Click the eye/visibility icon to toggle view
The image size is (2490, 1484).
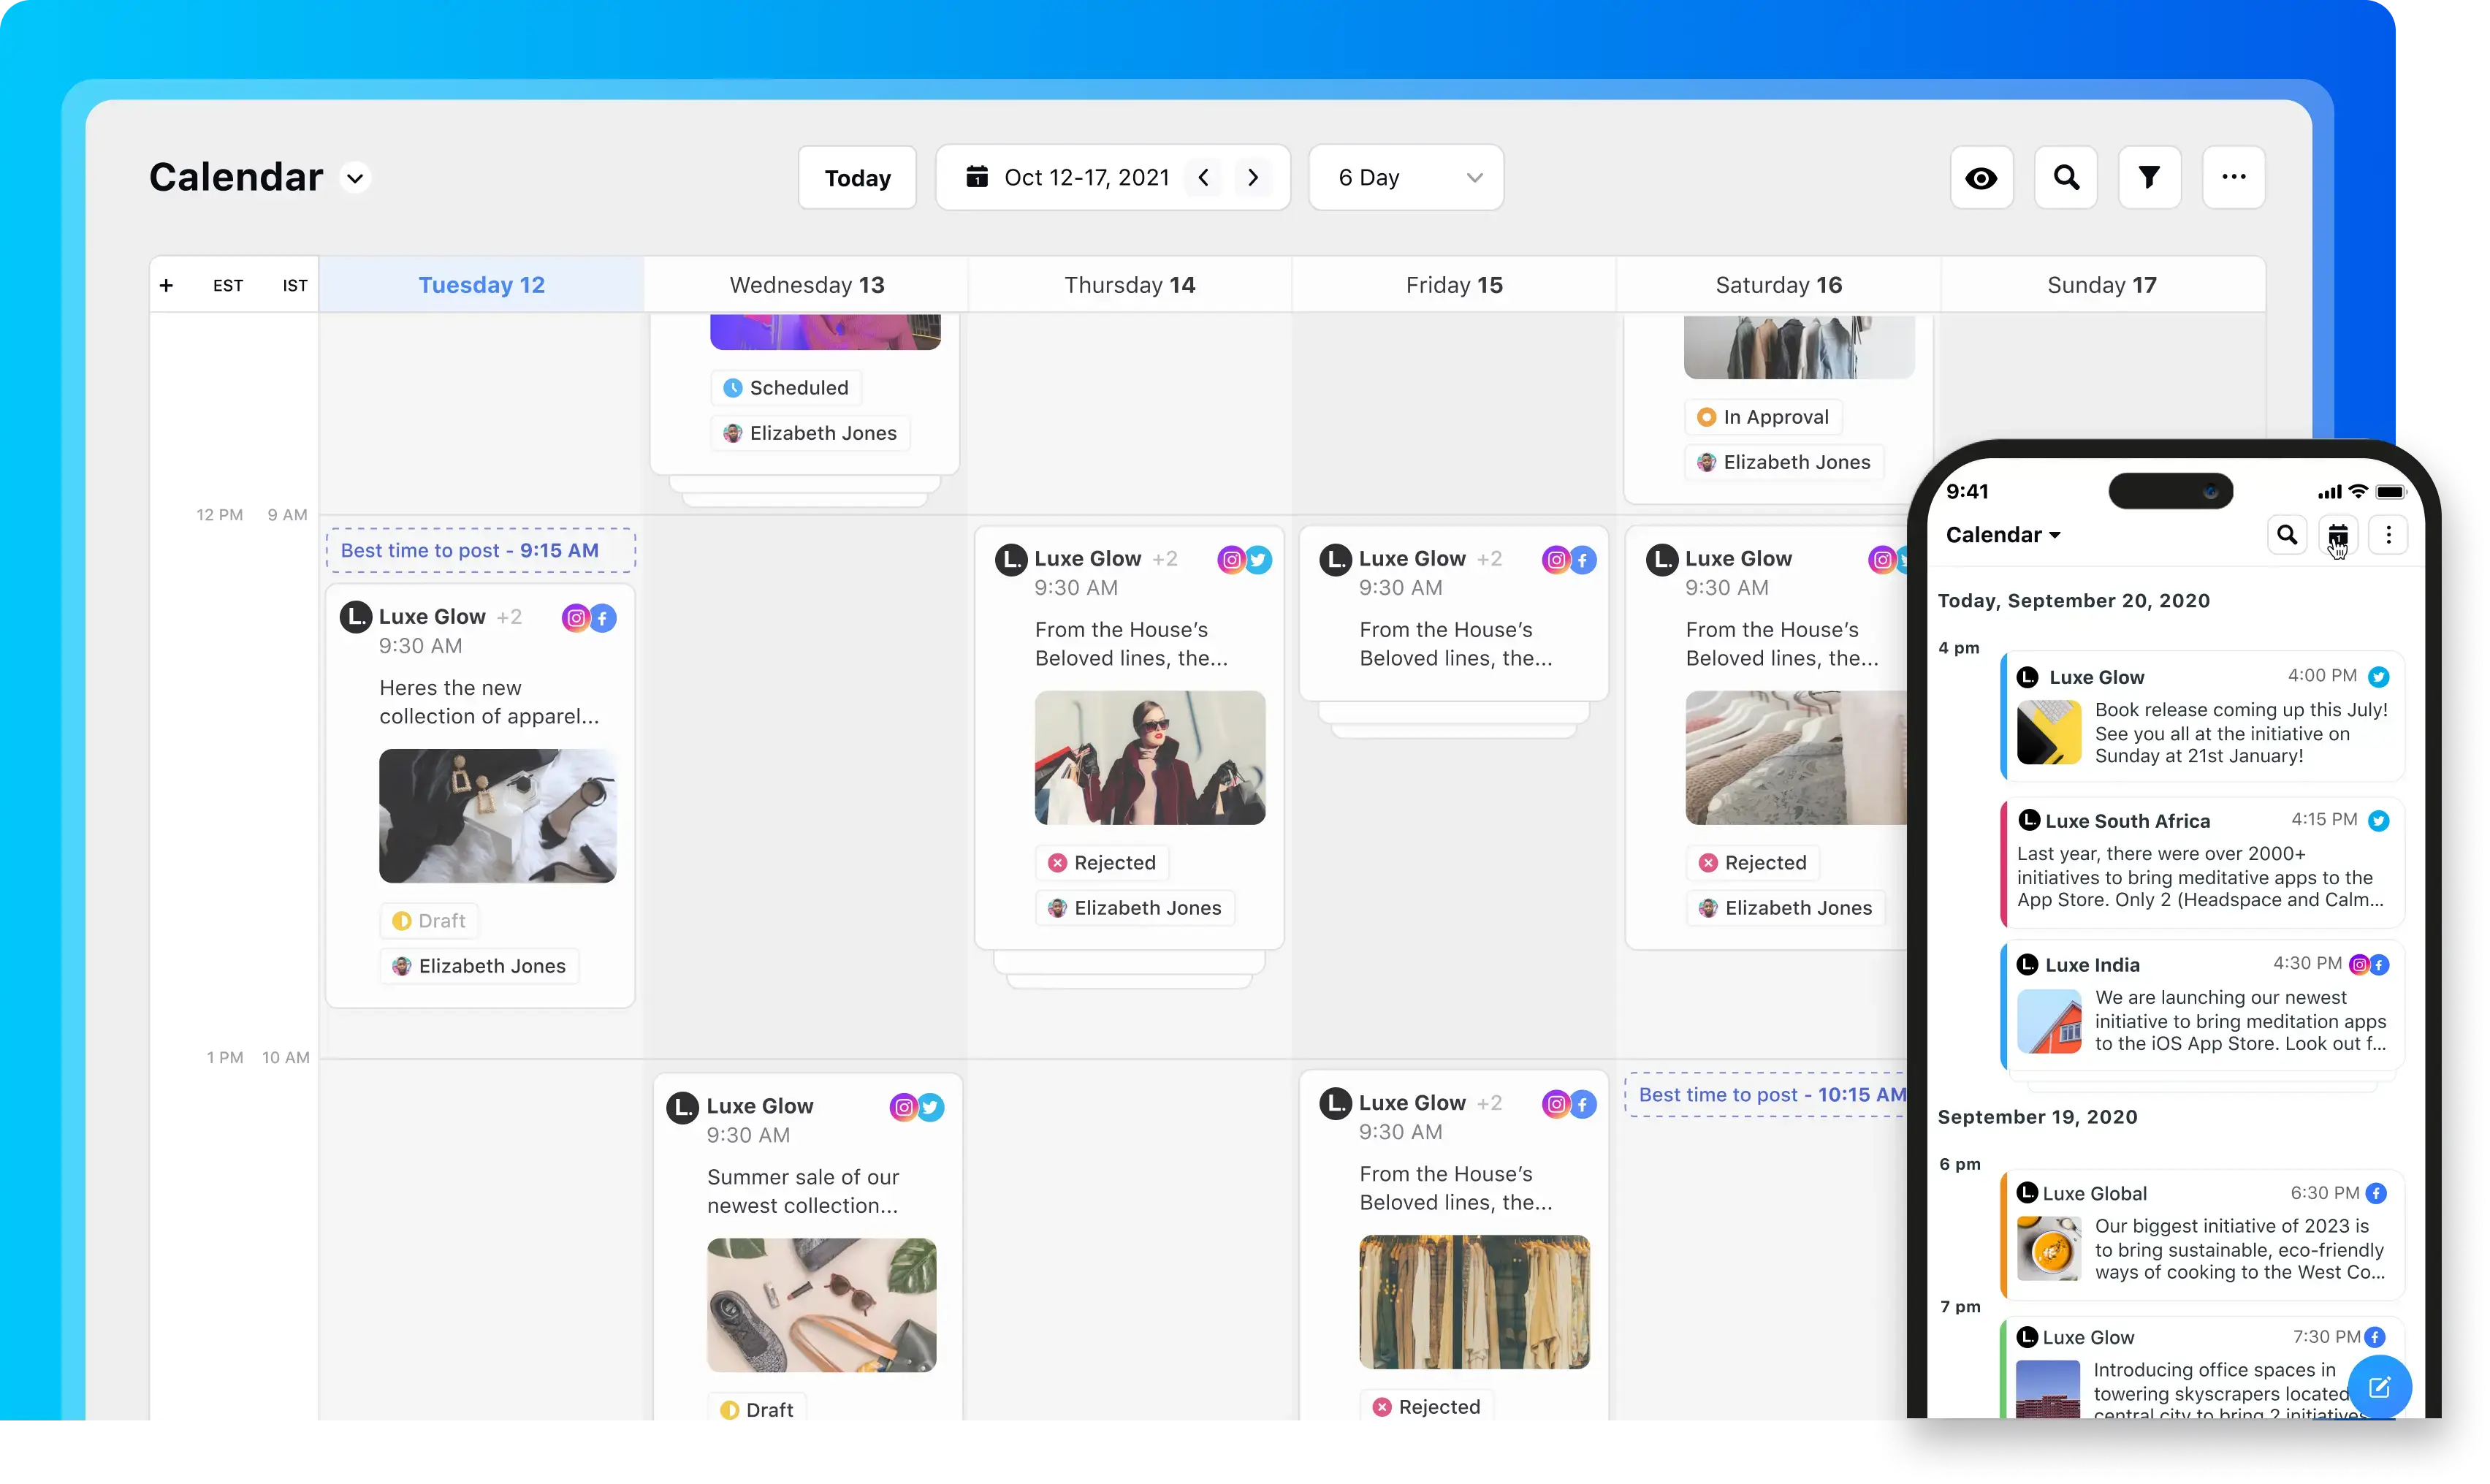pyautogui.click(x=1981, y=177)
